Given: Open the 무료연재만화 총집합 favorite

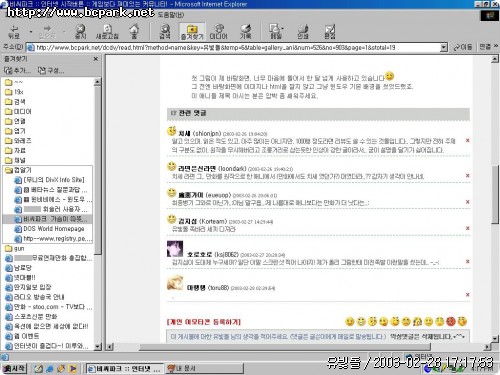Looking at the screenshot, I should pyautogui.click(x=48, y=258).
